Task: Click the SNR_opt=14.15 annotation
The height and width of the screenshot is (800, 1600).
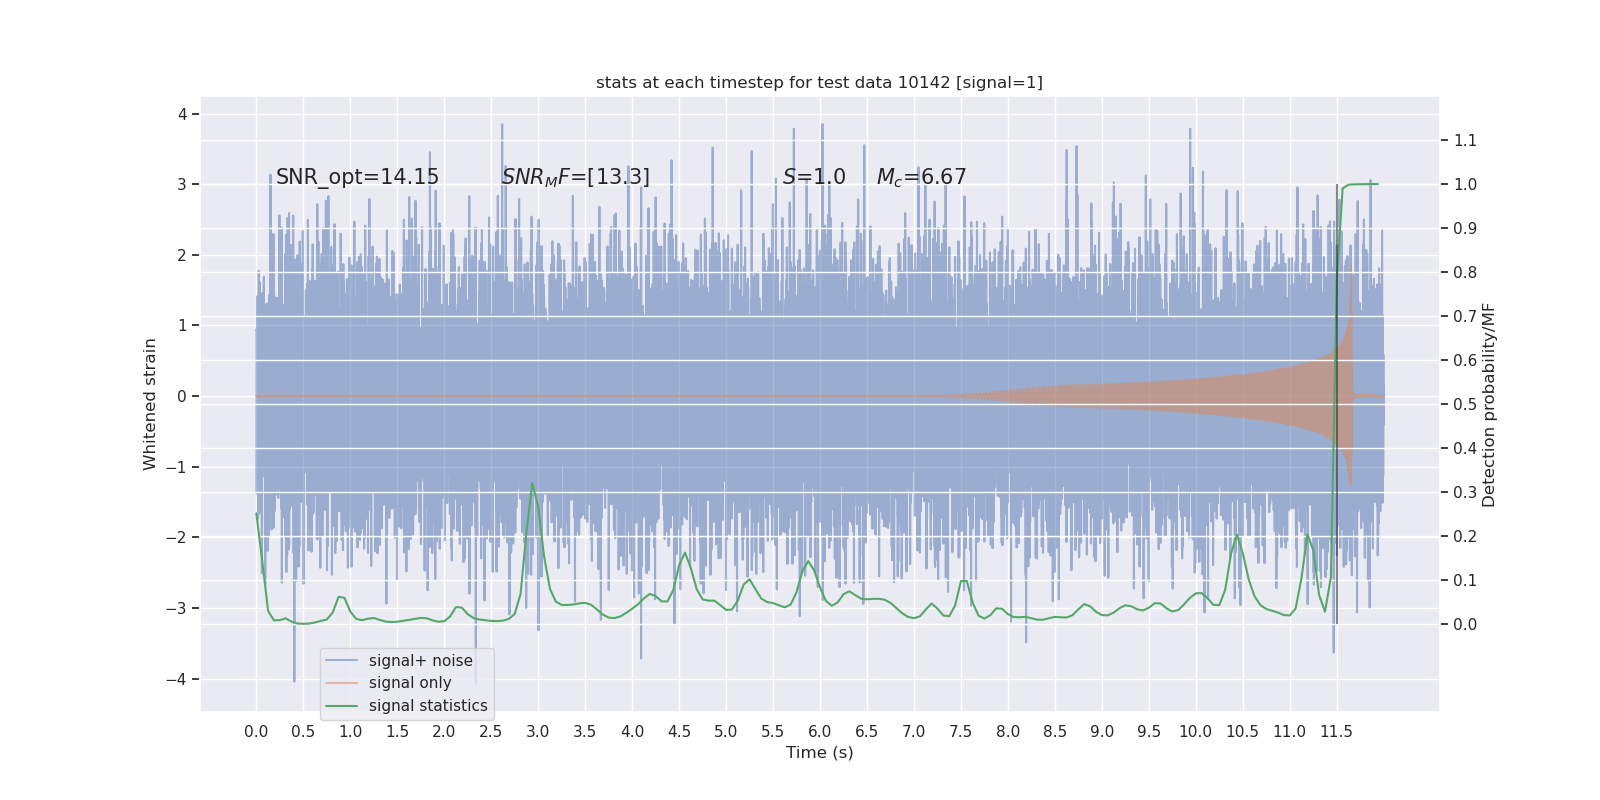Action: 357,177
